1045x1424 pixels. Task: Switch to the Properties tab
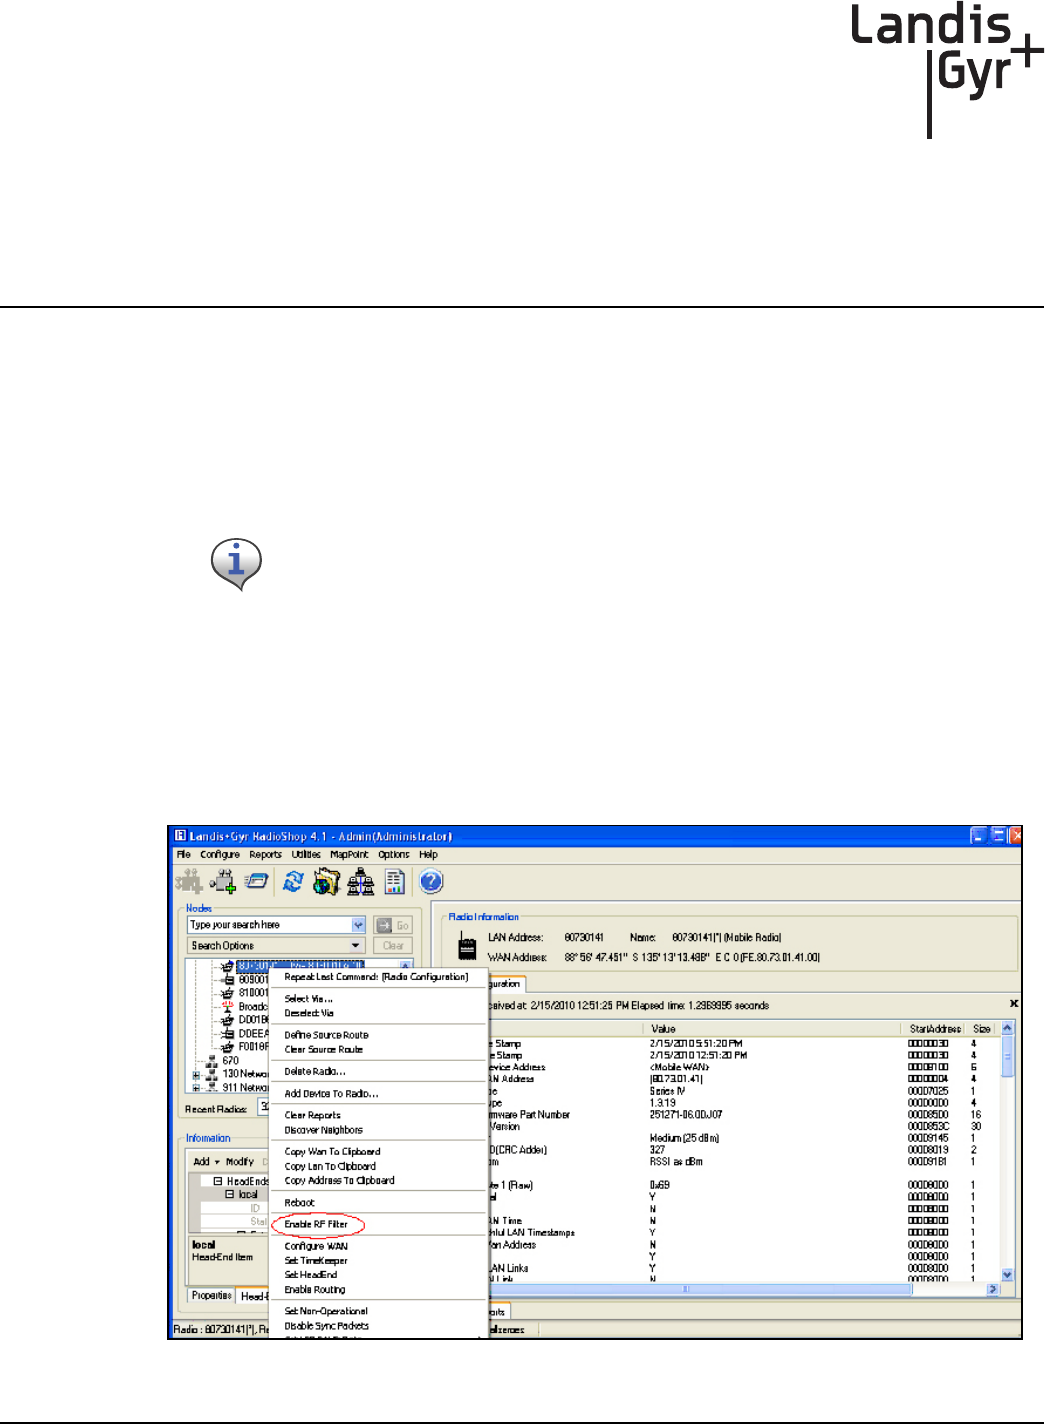(211, 1295)
